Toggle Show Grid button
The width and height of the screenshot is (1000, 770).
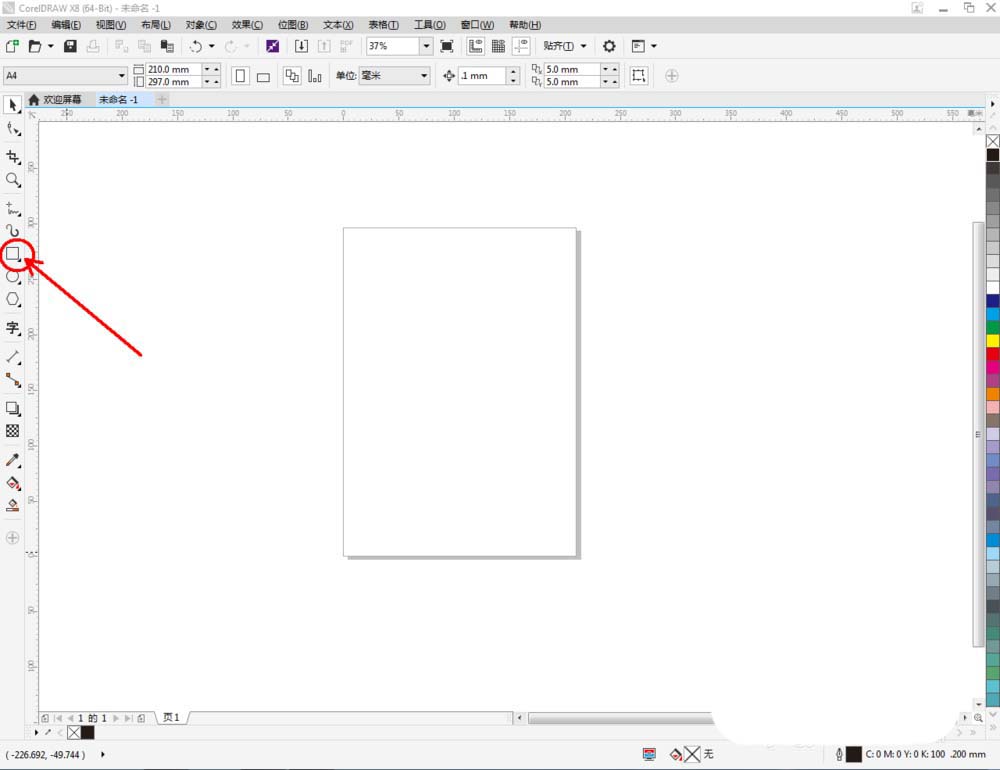click(499, 46)
